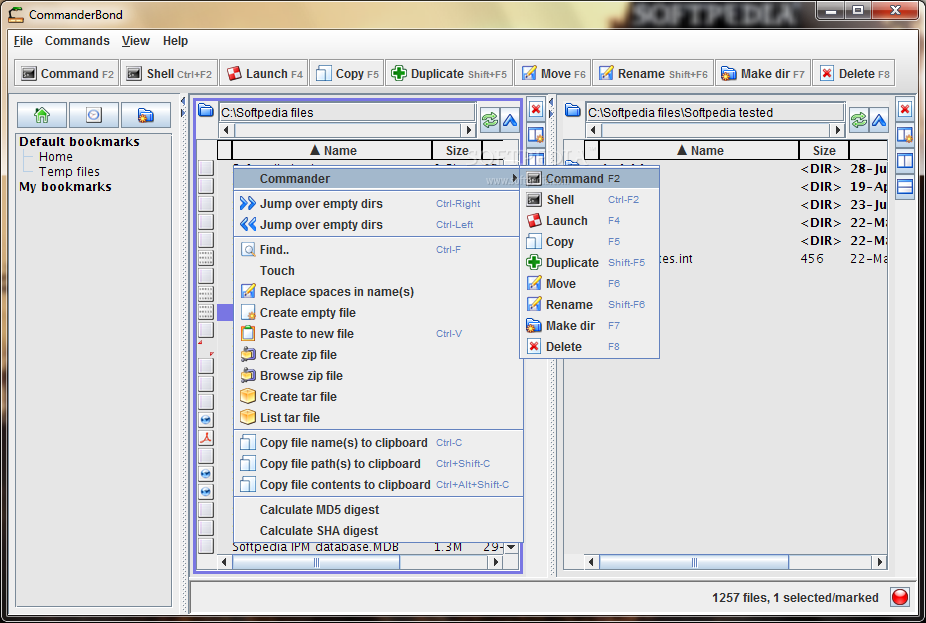The image size is (926, 623).
Task: Go up a directory in left panel
Action: (x=510, y=120)
